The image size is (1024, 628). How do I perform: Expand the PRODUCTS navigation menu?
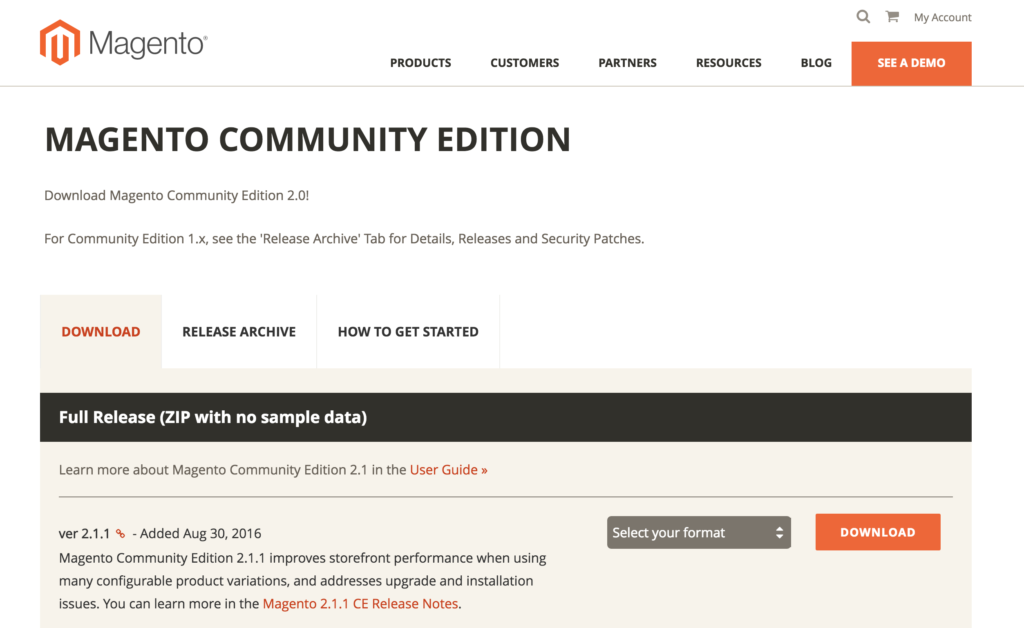(420, 62)
